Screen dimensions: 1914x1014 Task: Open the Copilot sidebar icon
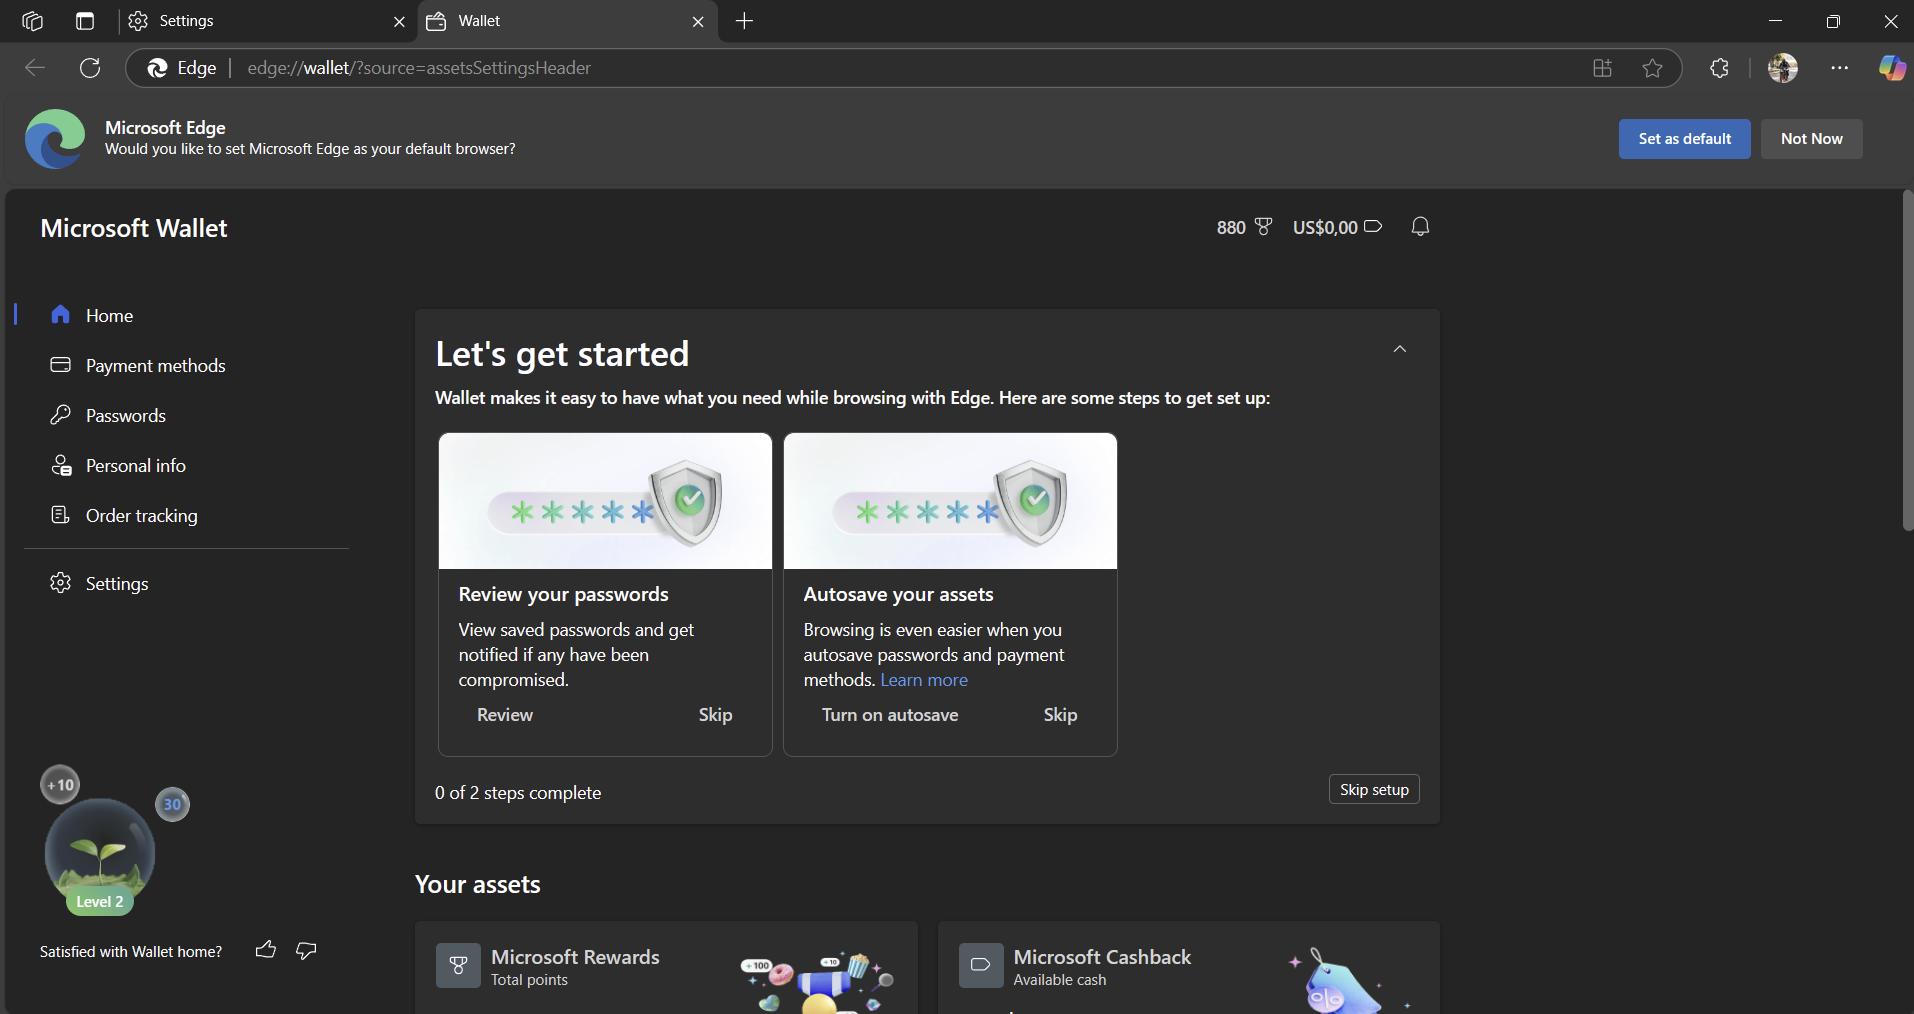point(1892,68)
